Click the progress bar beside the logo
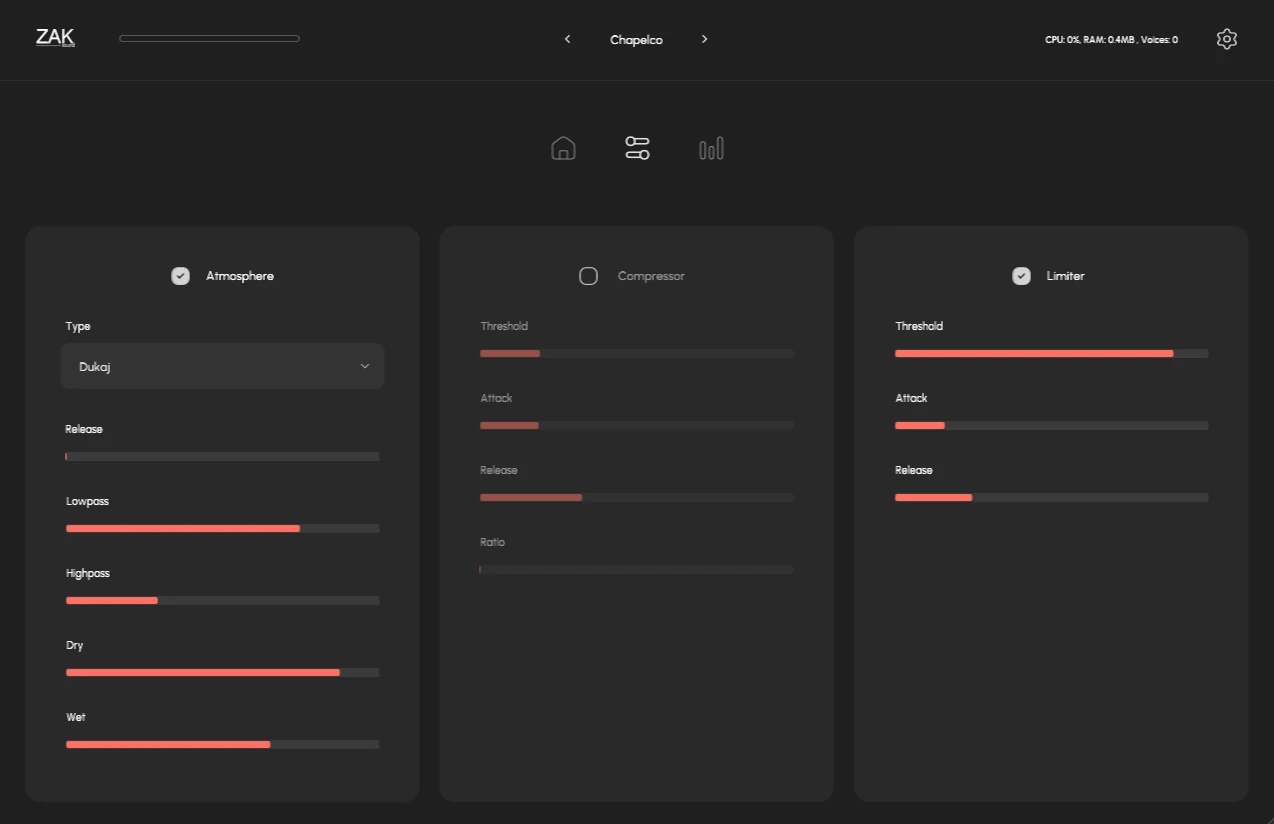The height and width of the screenshot is (824, 1274). click(x=209, y=39)
